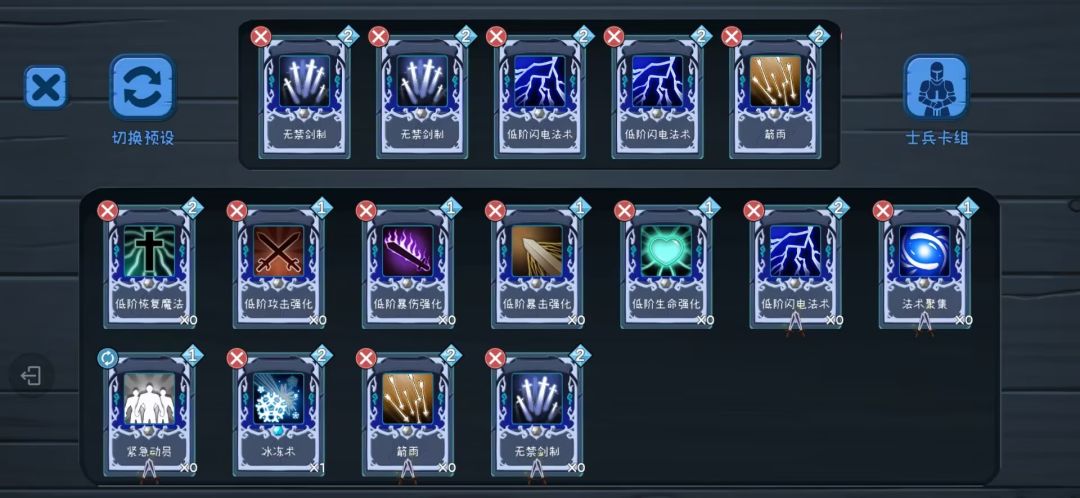
Task: Click the third deck slot 低阶闪电法术
Action: (x=540, y=98)
